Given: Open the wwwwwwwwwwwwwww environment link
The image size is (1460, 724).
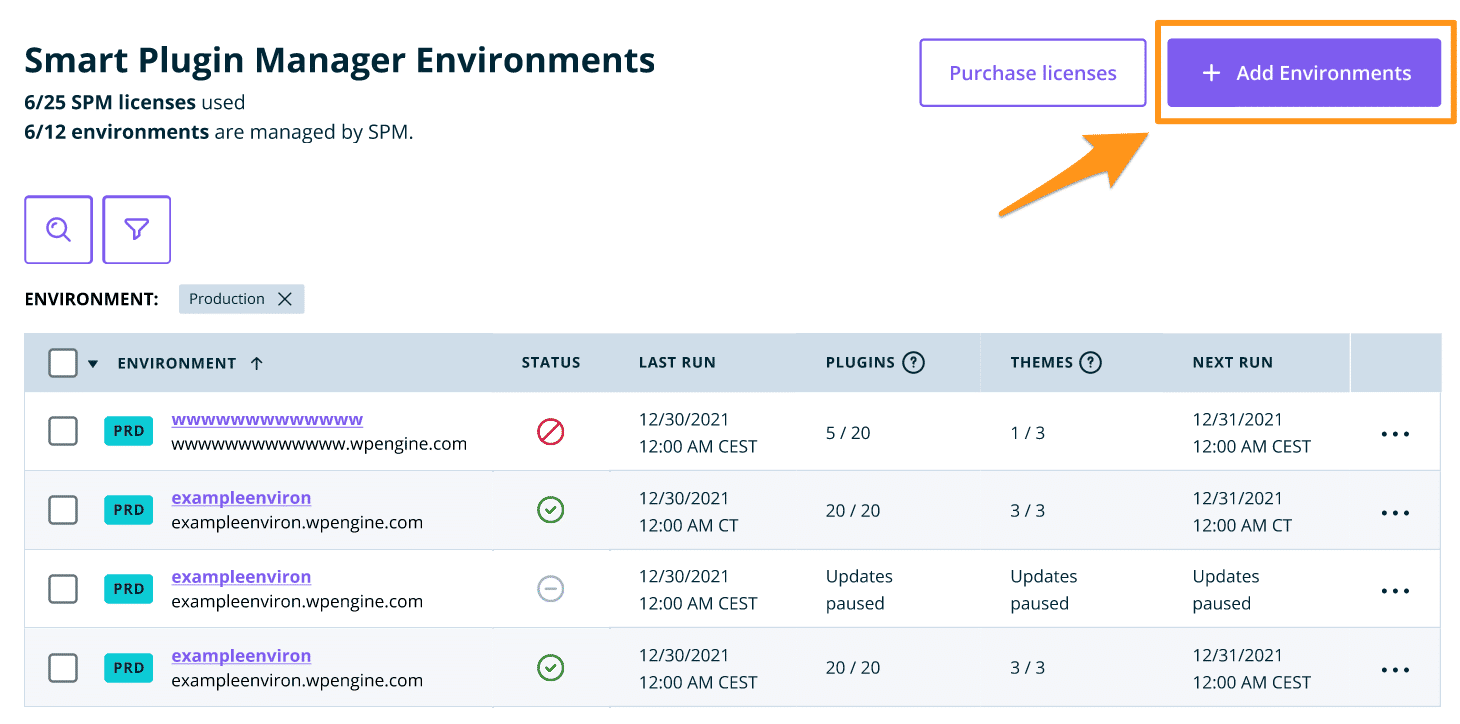Looking at the screenshot, I should 265,420.
